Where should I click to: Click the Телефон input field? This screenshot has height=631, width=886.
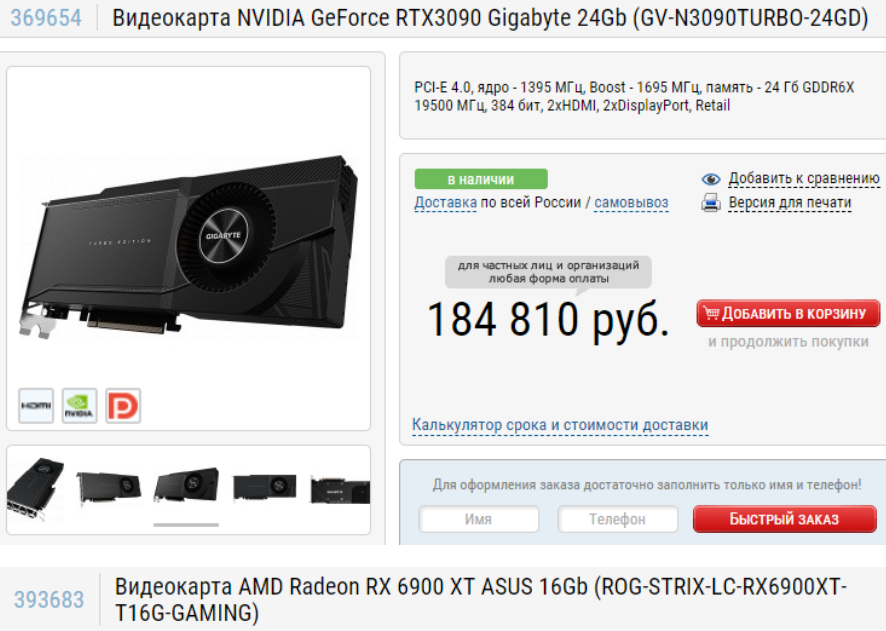point(618,519)
